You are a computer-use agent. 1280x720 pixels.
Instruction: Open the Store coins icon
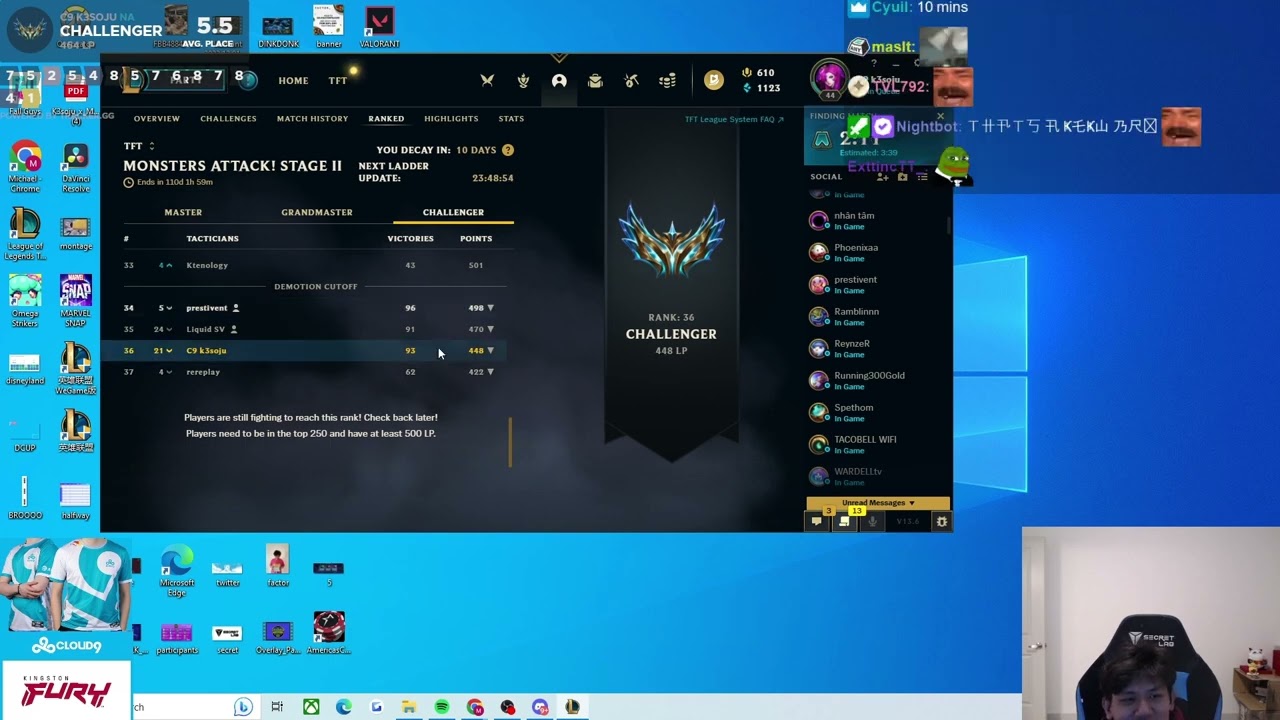[x=667, y=81]
